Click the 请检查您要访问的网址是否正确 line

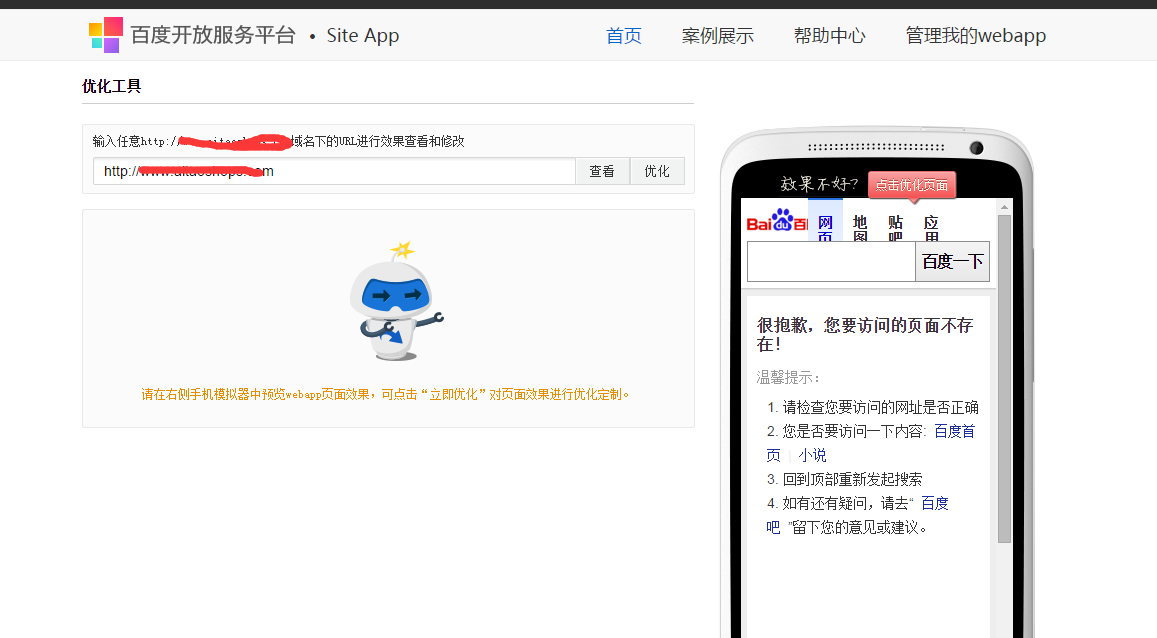coord(880,407)
